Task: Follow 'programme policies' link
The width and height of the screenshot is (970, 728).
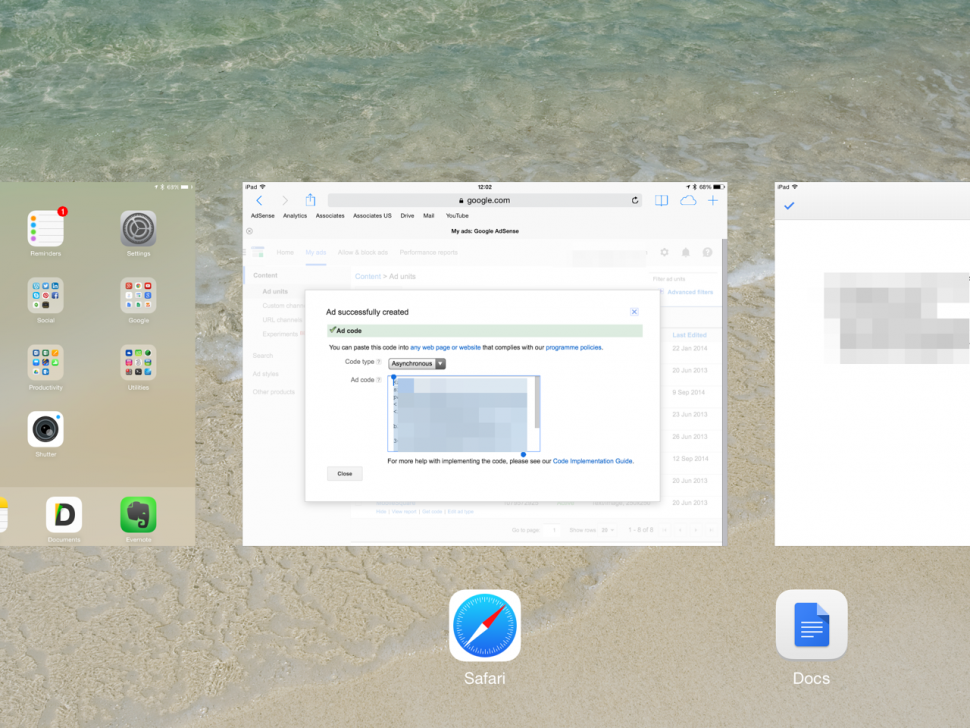Action: pyautogui.click(x=573, y=348)
